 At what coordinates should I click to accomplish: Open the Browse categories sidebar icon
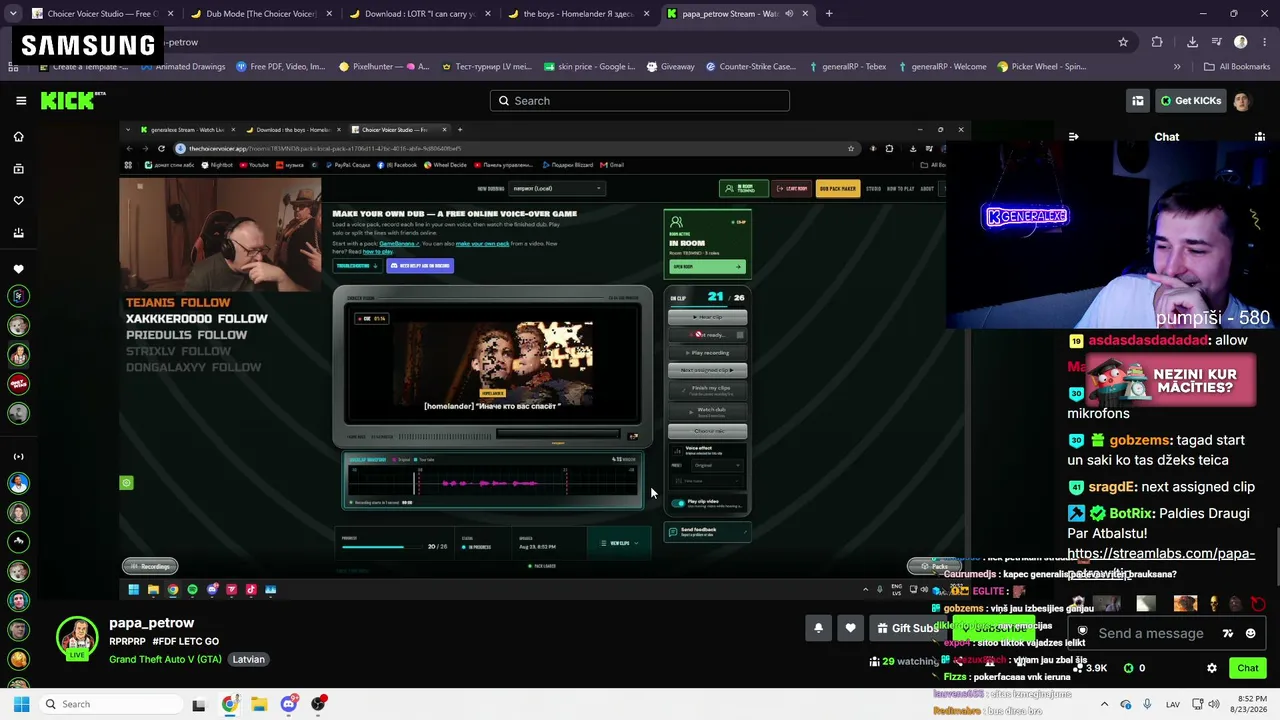[x=19, y=169]
